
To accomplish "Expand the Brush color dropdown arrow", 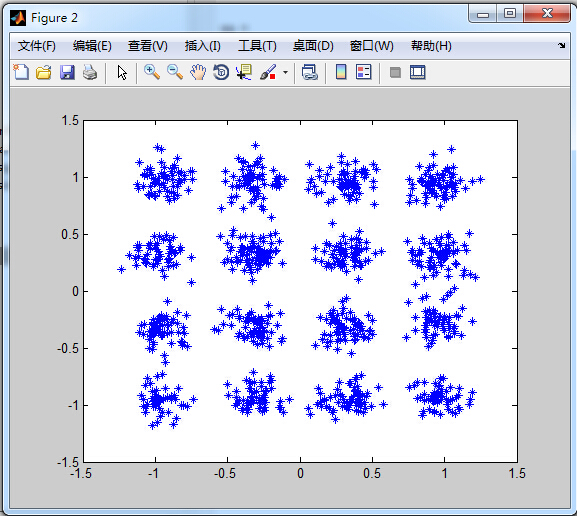I will 286,73.
